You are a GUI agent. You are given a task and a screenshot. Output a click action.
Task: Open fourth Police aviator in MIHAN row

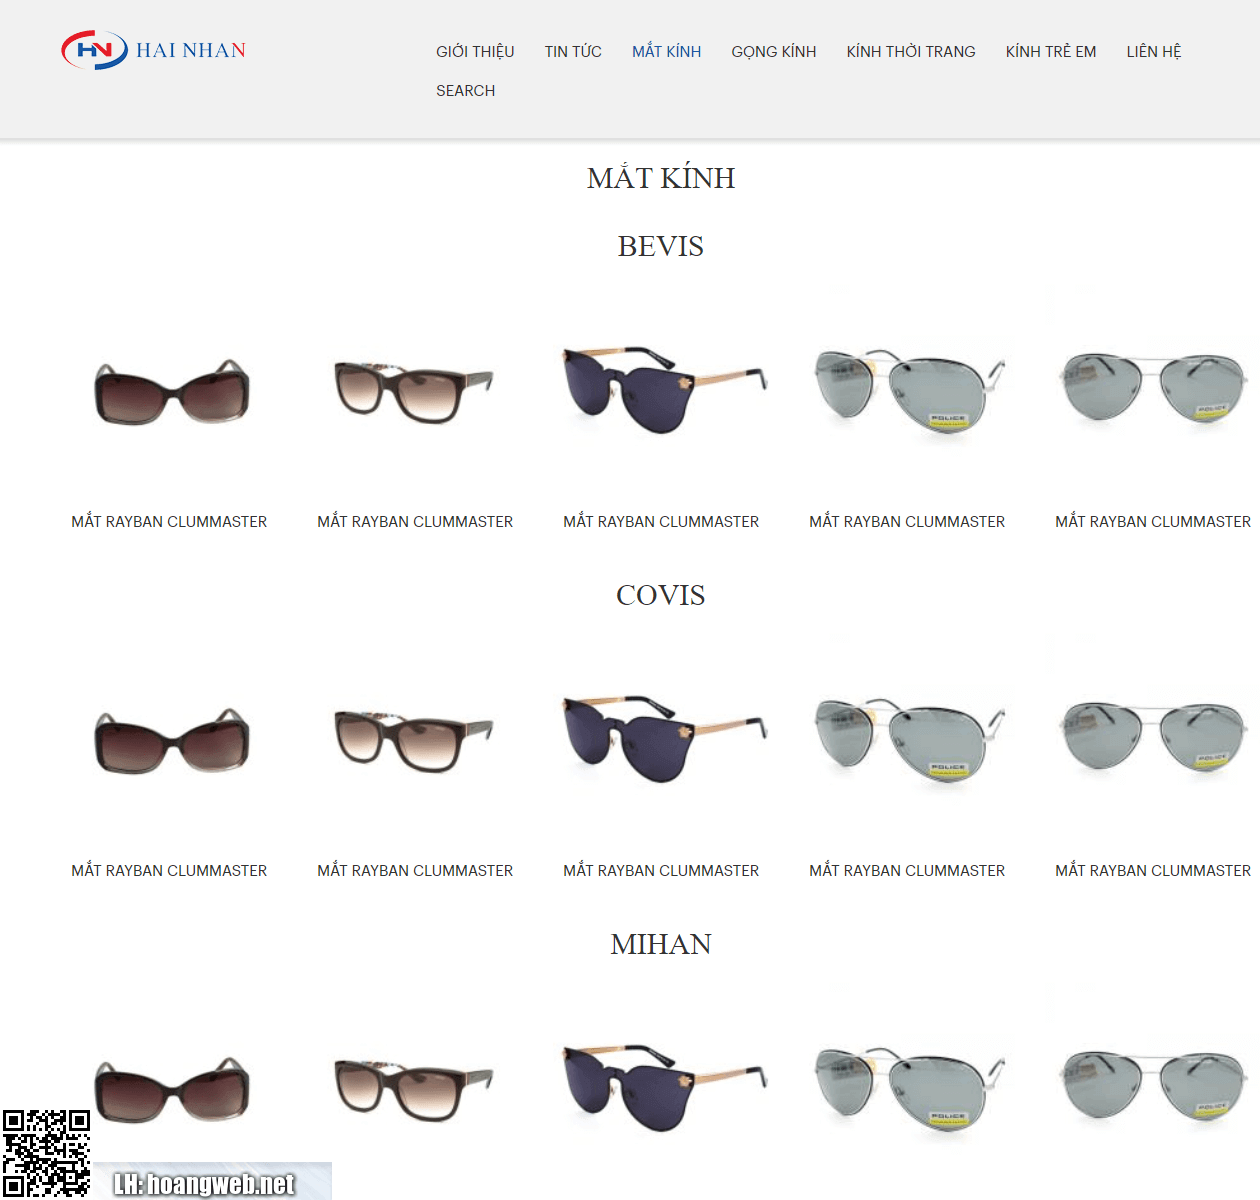coord(908,1089)
